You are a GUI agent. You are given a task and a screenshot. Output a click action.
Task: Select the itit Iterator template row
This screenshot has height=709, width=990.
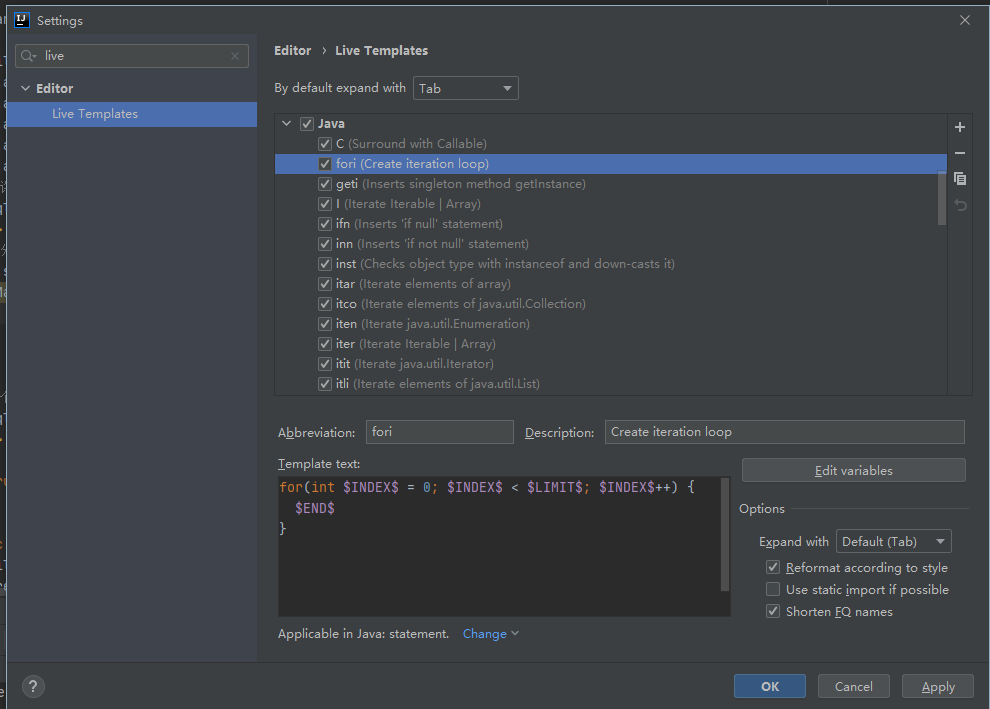point(611,364)
